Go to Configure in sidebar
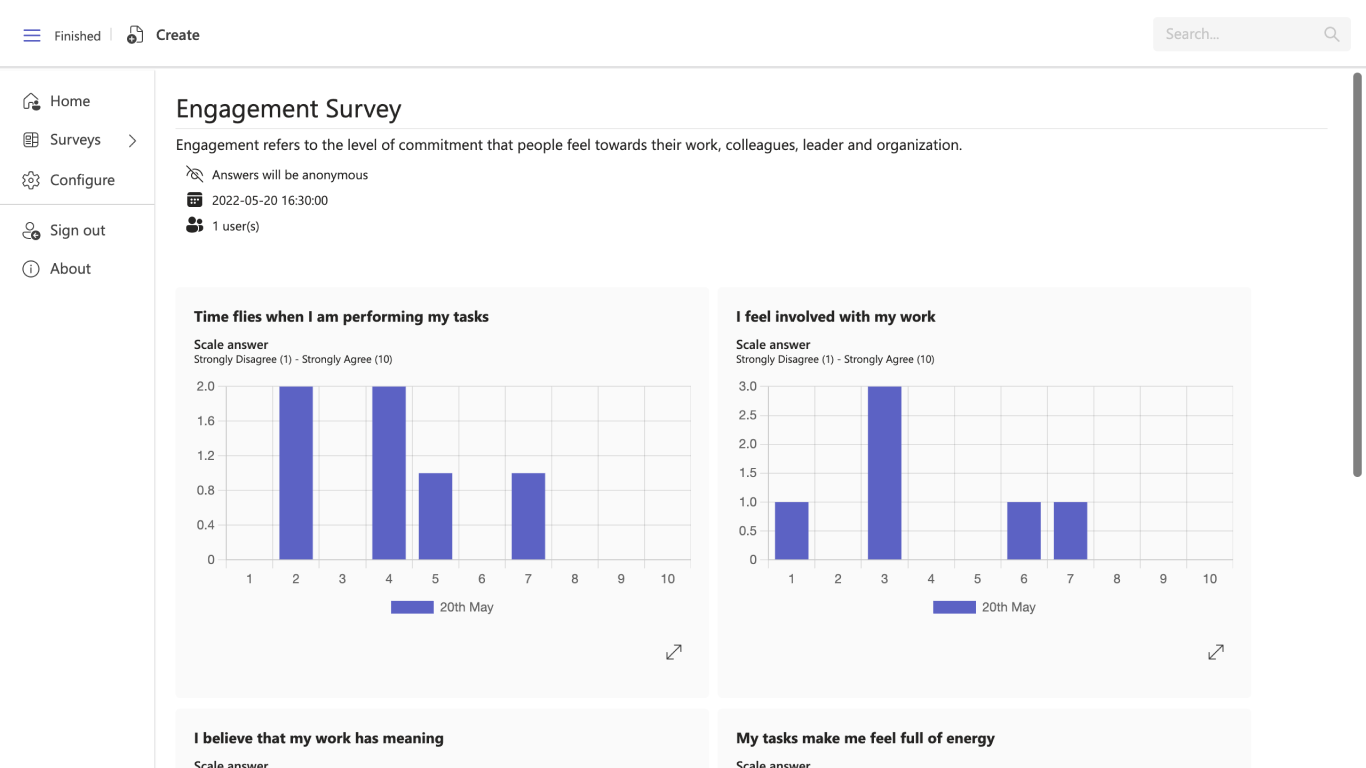The image size is (1366, 768). [x=82, y=180]
